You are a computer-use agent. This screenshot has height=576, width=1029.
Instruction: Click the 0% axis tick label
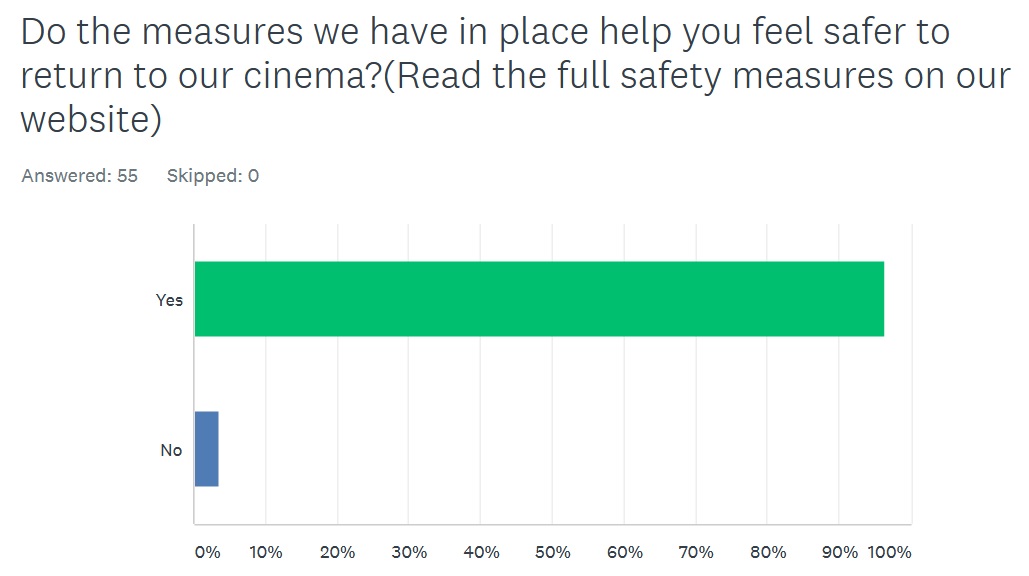pyautogui.click(x=207, y=552)
